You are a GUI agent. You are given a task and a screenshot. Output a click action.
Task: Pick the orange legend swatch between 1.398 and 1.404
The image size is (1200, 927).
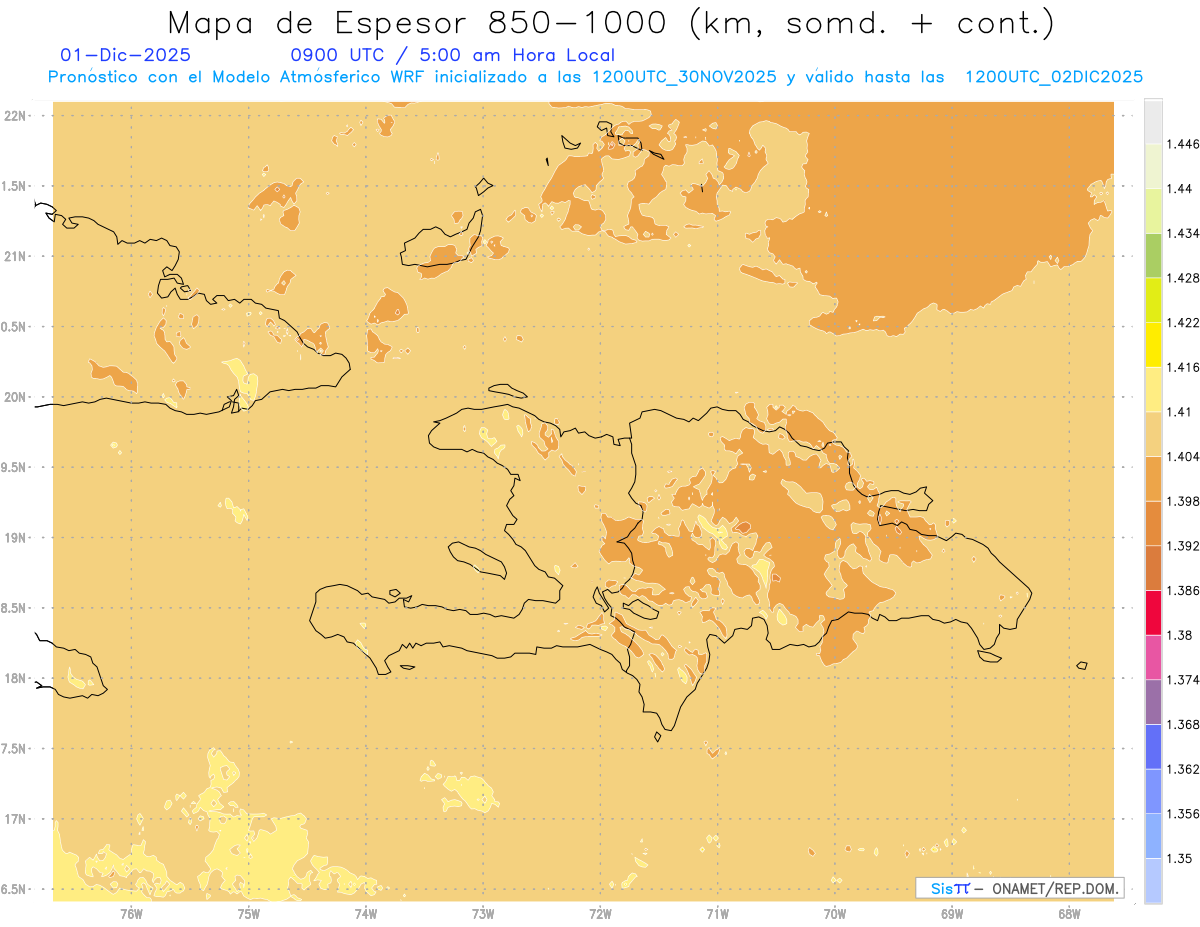1153,479
